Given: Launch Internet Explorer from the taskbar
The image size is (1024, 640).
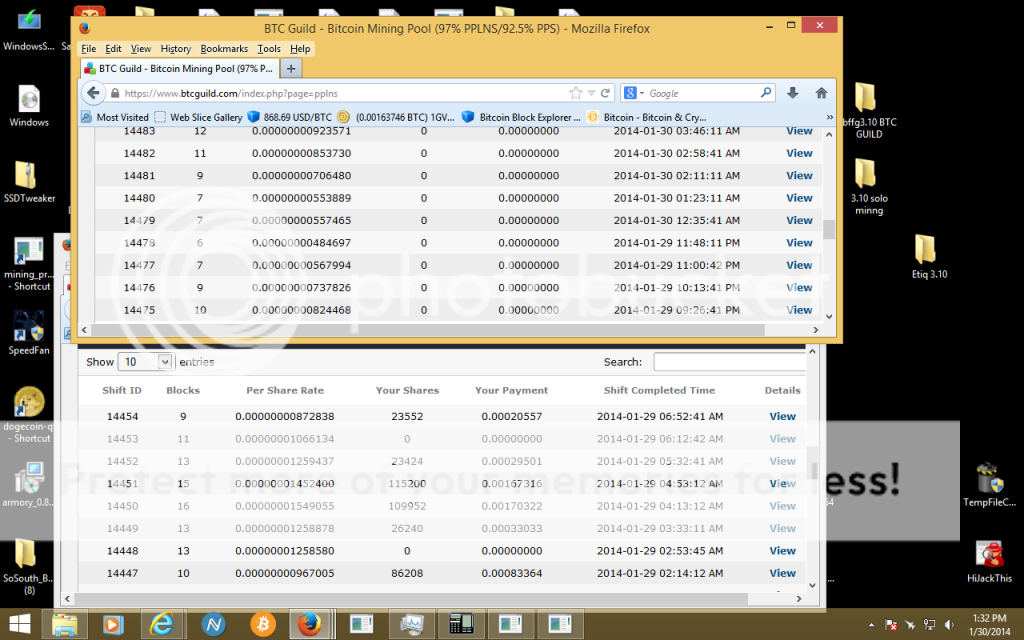Looking at the screenshot, I should pos(161,625).
